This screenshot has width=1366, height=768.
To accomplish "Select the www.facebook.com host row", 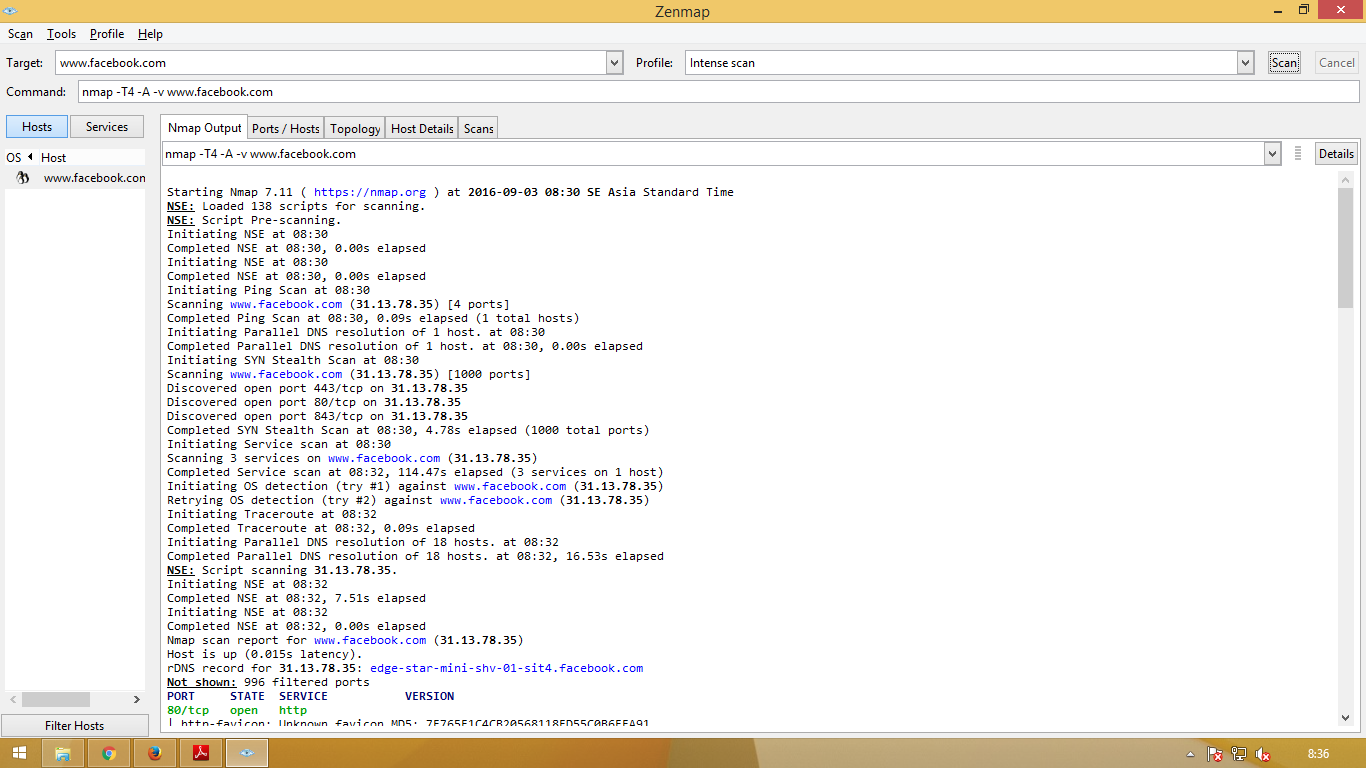I will point(75,178).
